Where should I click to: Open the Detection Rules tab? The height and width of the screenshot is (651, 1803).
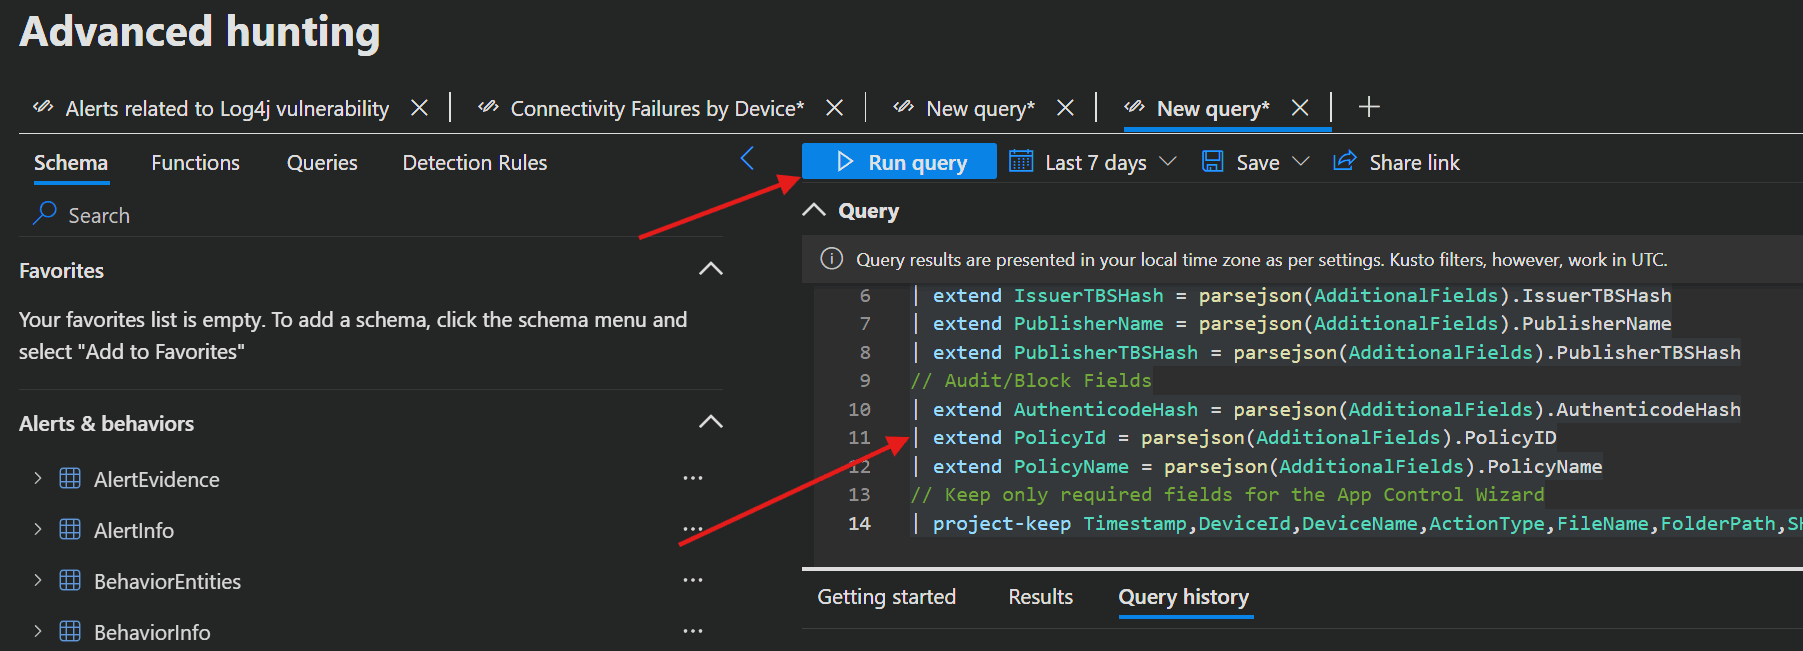click(474, 163)
